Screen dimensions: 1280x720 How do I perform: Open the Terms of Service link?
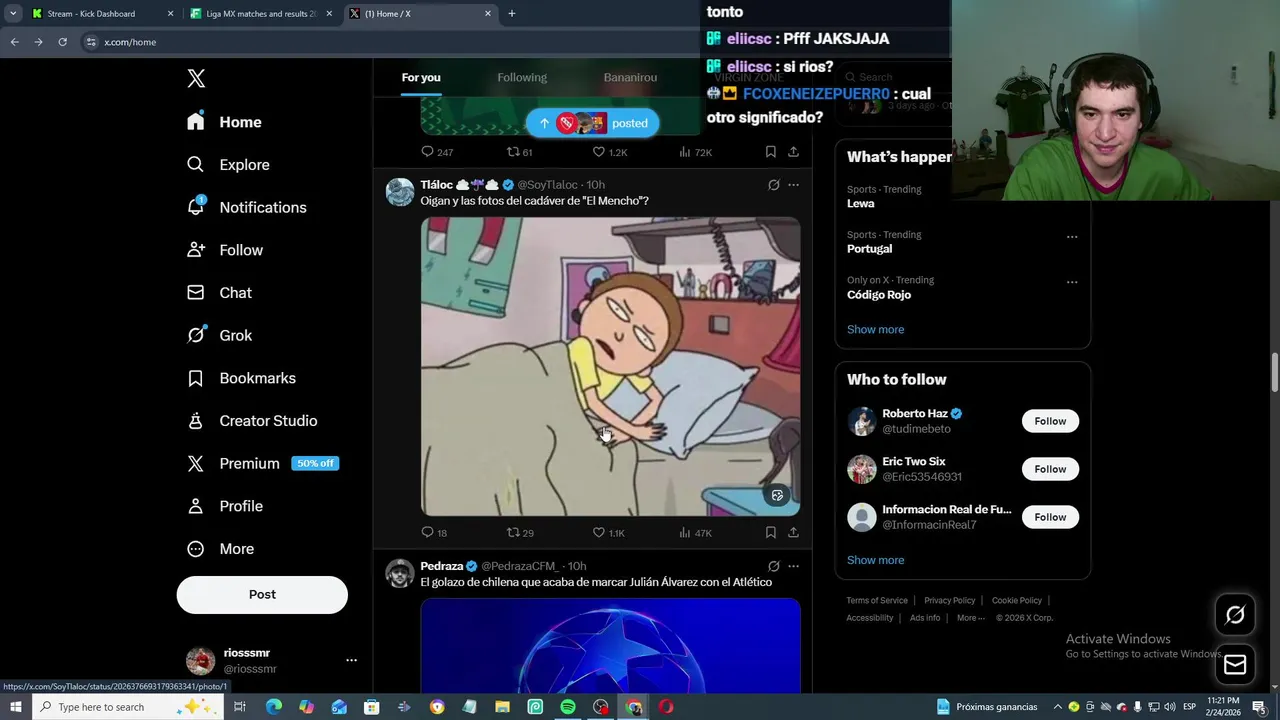point(877,600)
